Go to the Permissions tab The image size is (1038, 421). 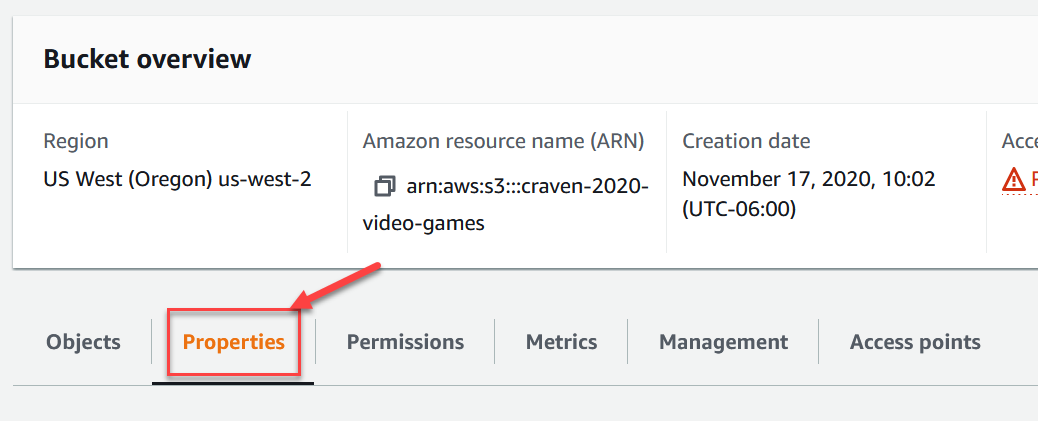(405, 342)
